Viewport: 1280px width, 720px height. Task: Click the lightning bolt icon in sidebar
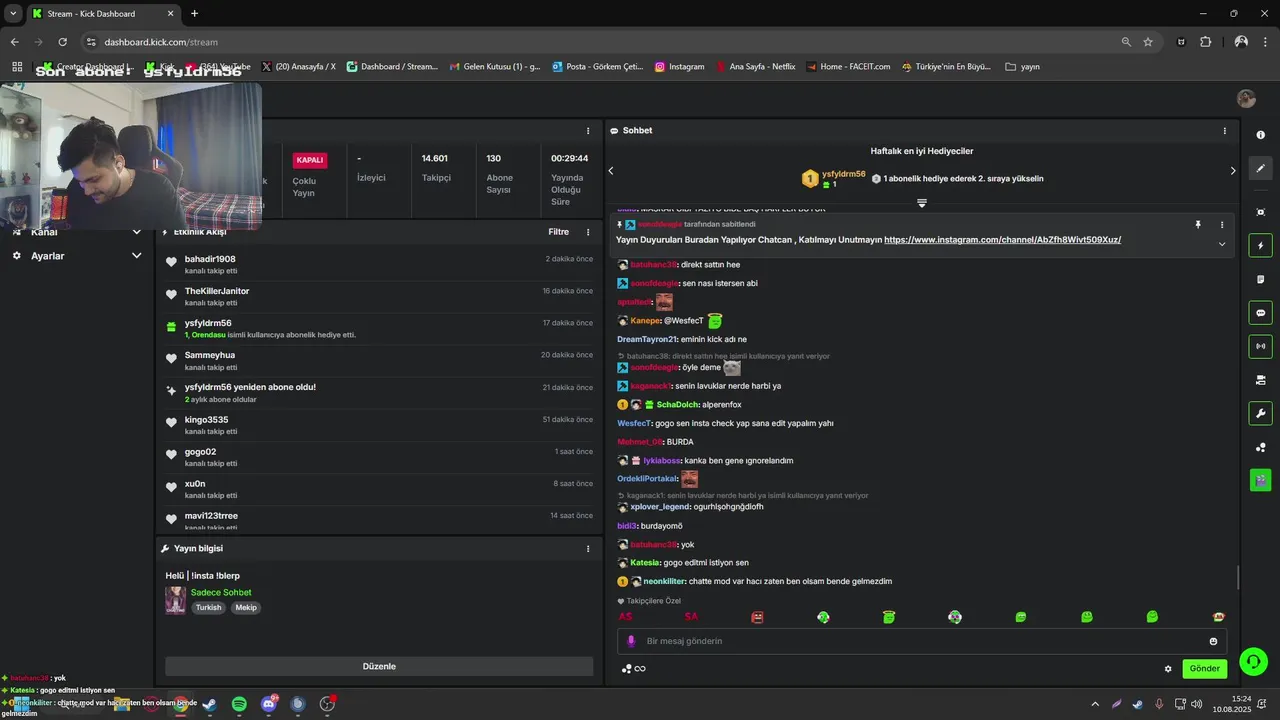tap(1260, 246)
